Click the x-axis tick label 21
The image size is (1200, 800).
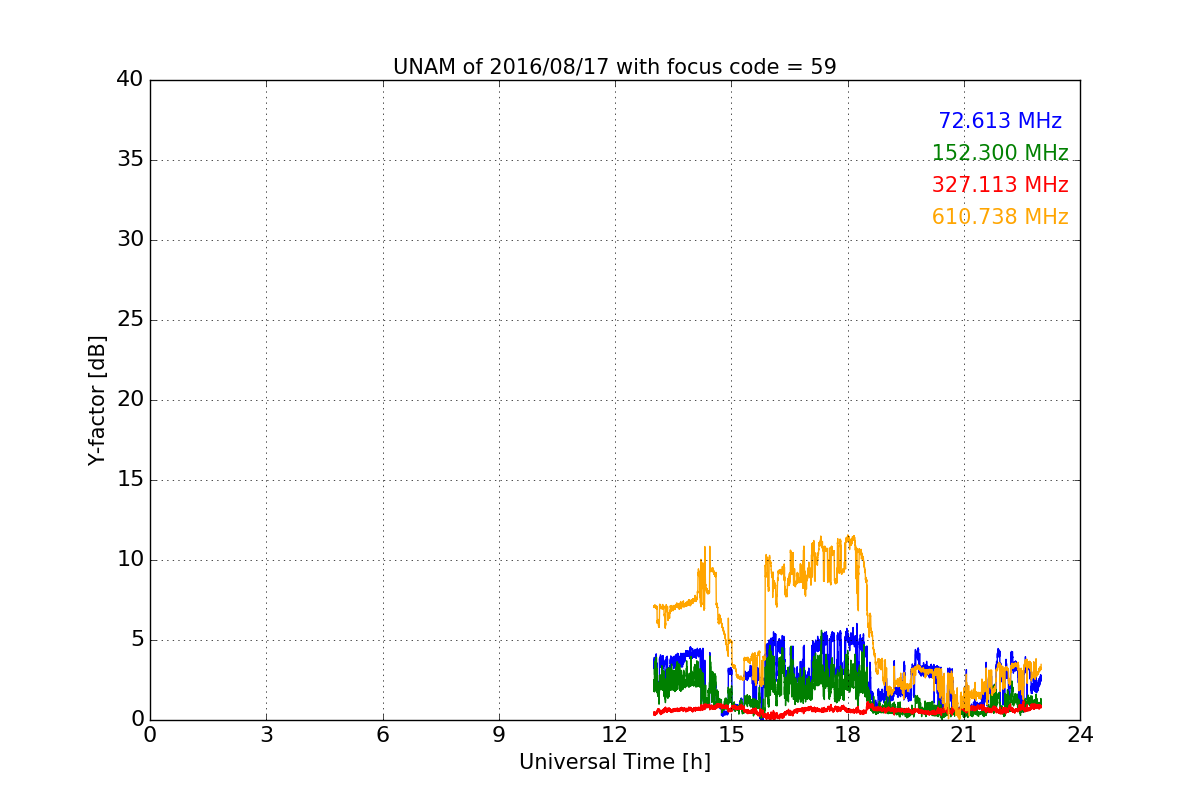(964, 735)
